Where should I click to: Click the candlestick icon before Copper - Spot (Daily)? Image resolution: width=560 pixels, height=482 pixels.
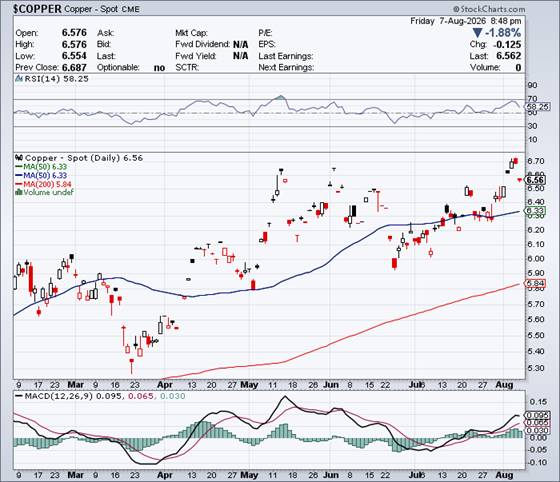19,158
